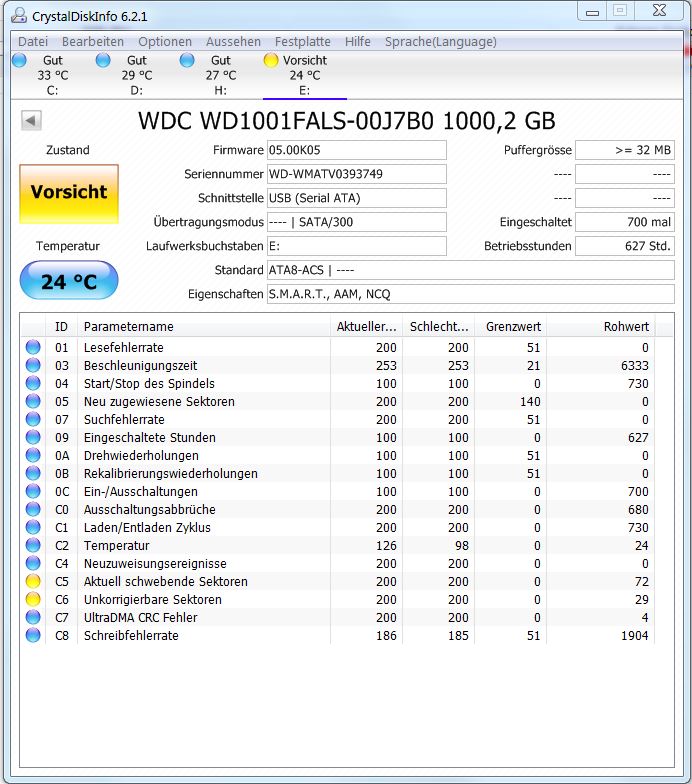Click the Eigenschaften field
The height and width of the screenshot is (784, 692).
pos(470,294)
